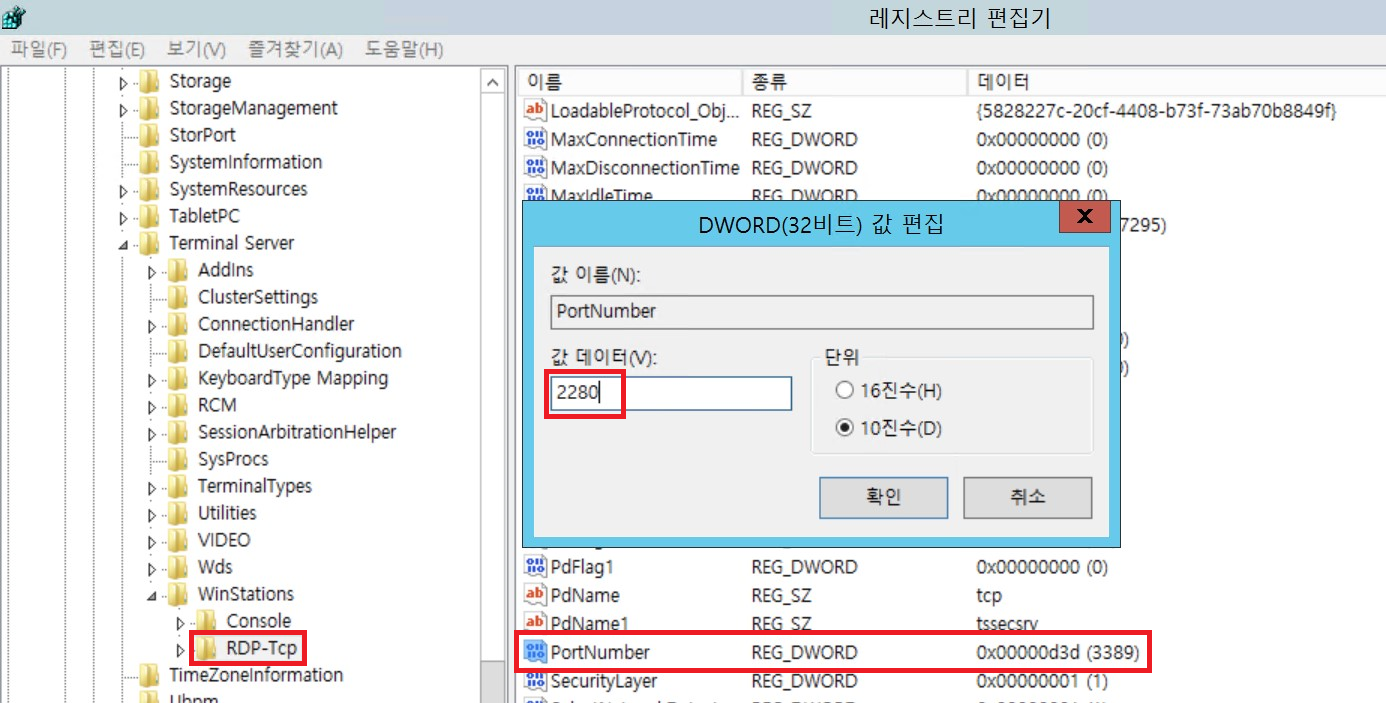Click the RDP-Tcp folder icon

(x=207, y=648)
